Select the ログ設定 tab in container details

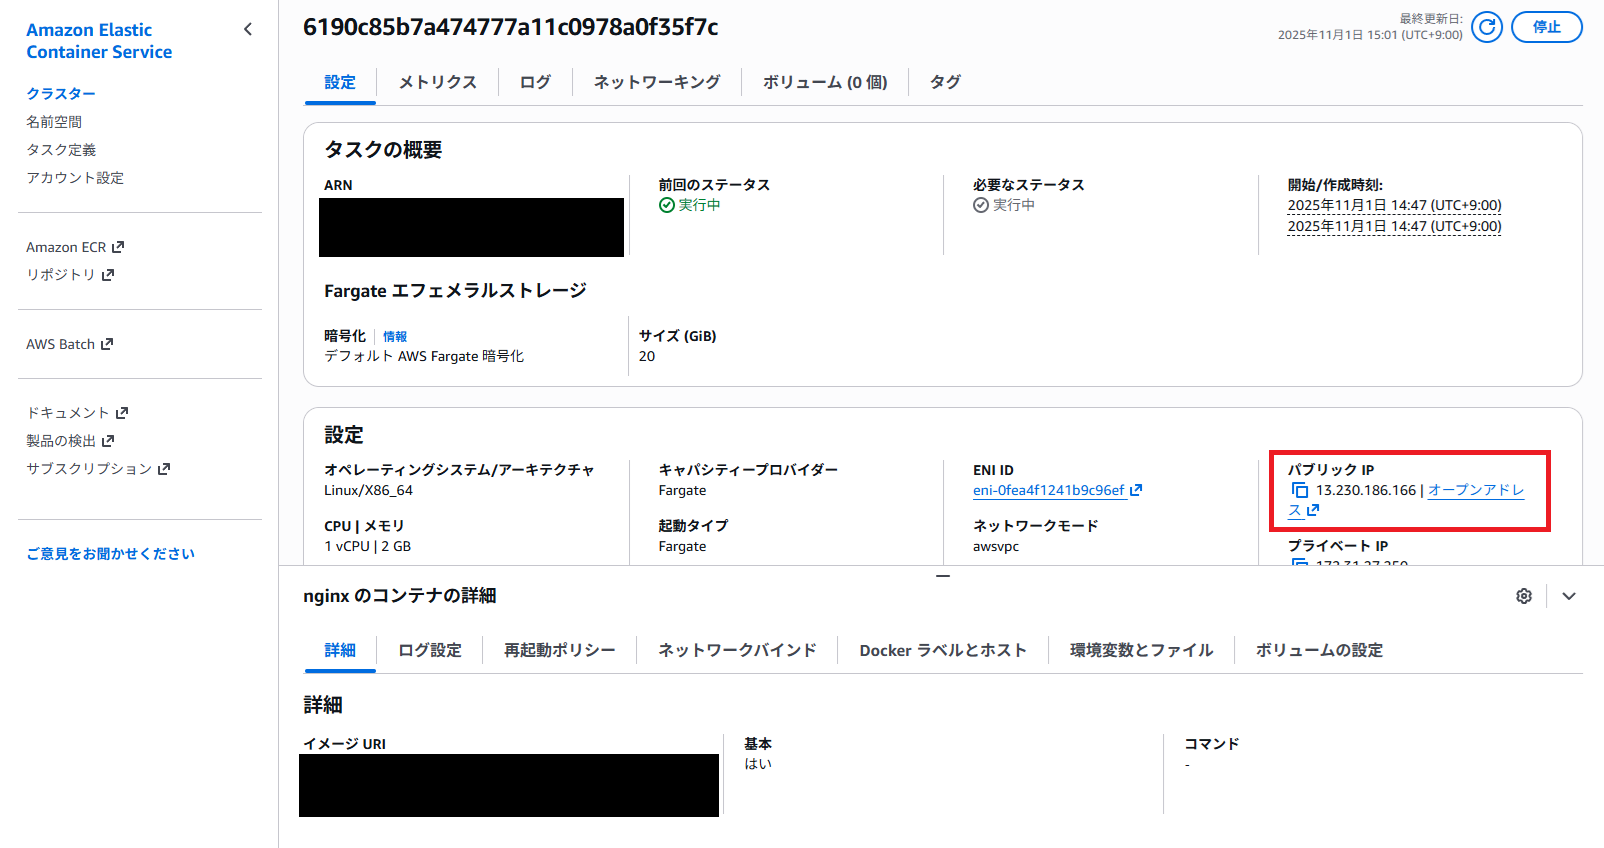tap(429, 650)
